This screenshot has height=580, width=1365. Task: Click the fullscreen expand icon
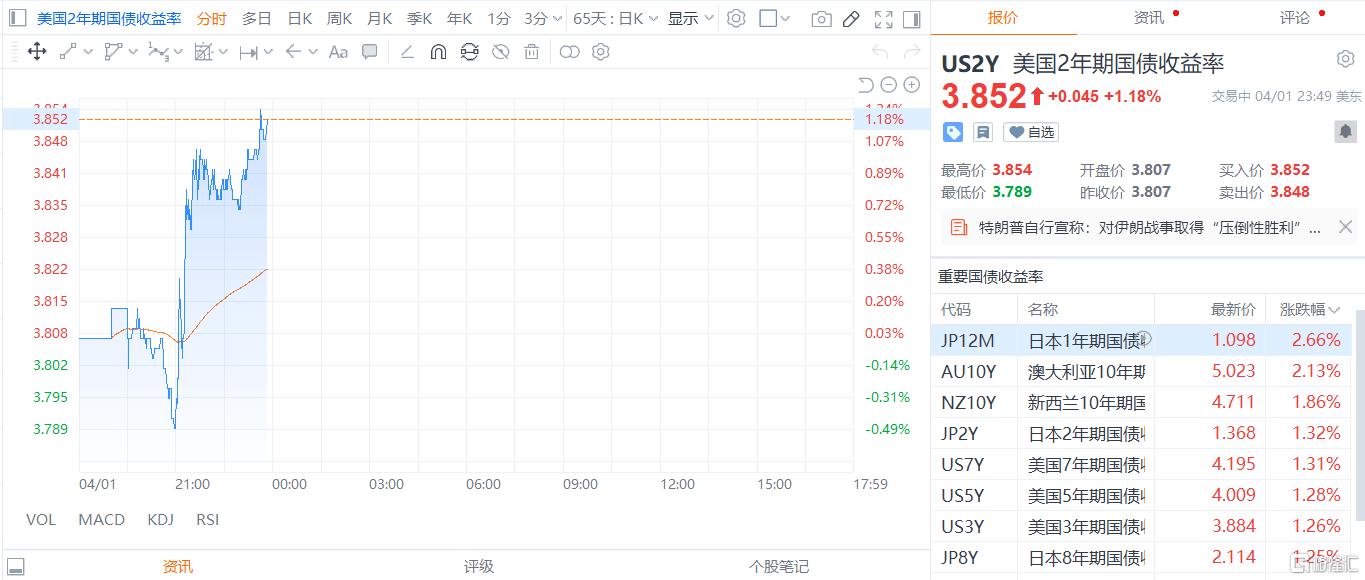(x=883, y=19)
